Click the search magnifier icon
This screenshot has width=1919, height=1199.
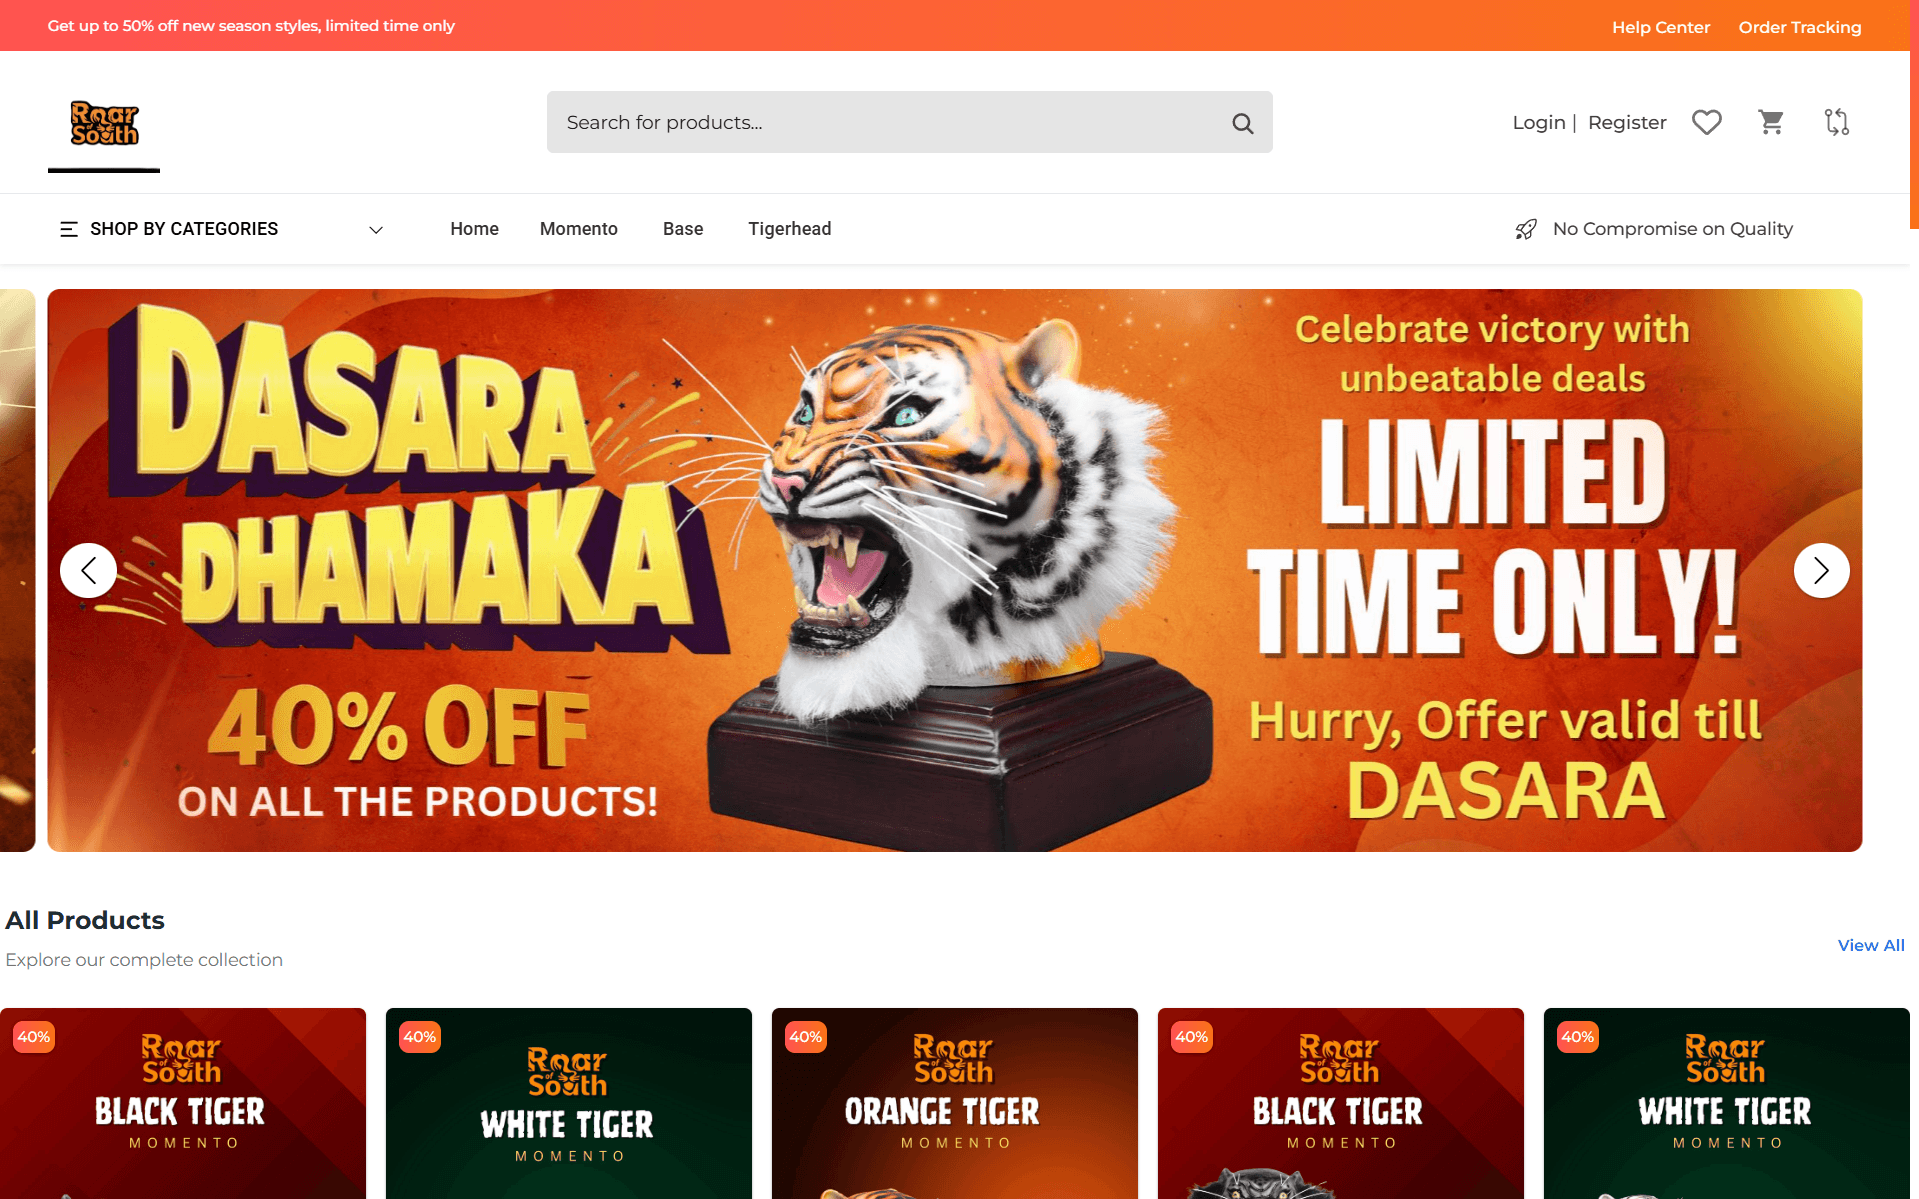(x=1242, y=123)
